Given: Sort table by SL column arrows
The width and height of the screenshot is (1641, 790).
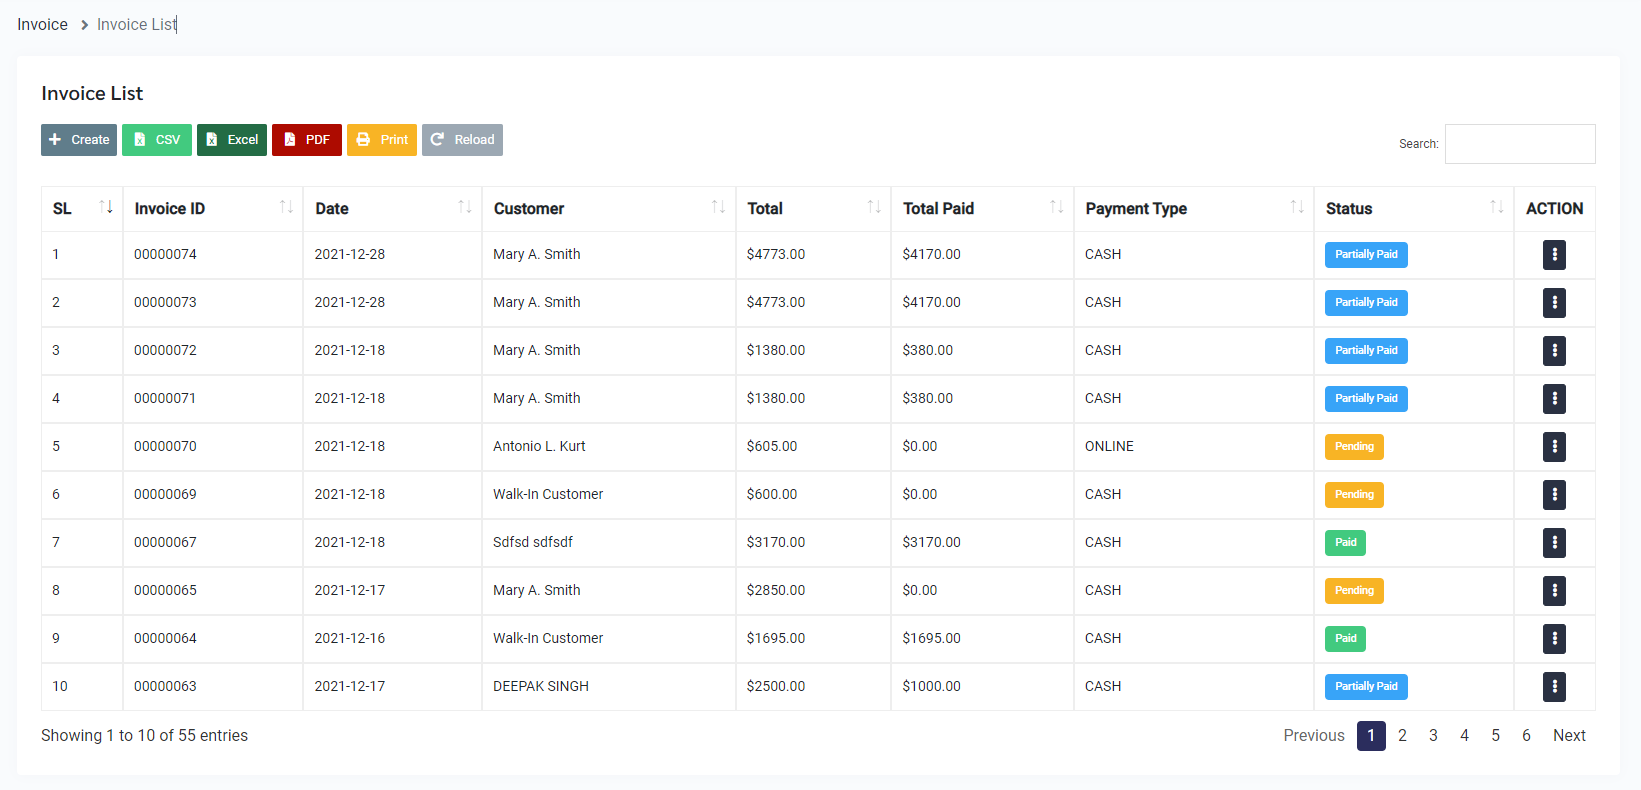Looking at the screenshot, I should pyautogui.click(x=106, y=207).
